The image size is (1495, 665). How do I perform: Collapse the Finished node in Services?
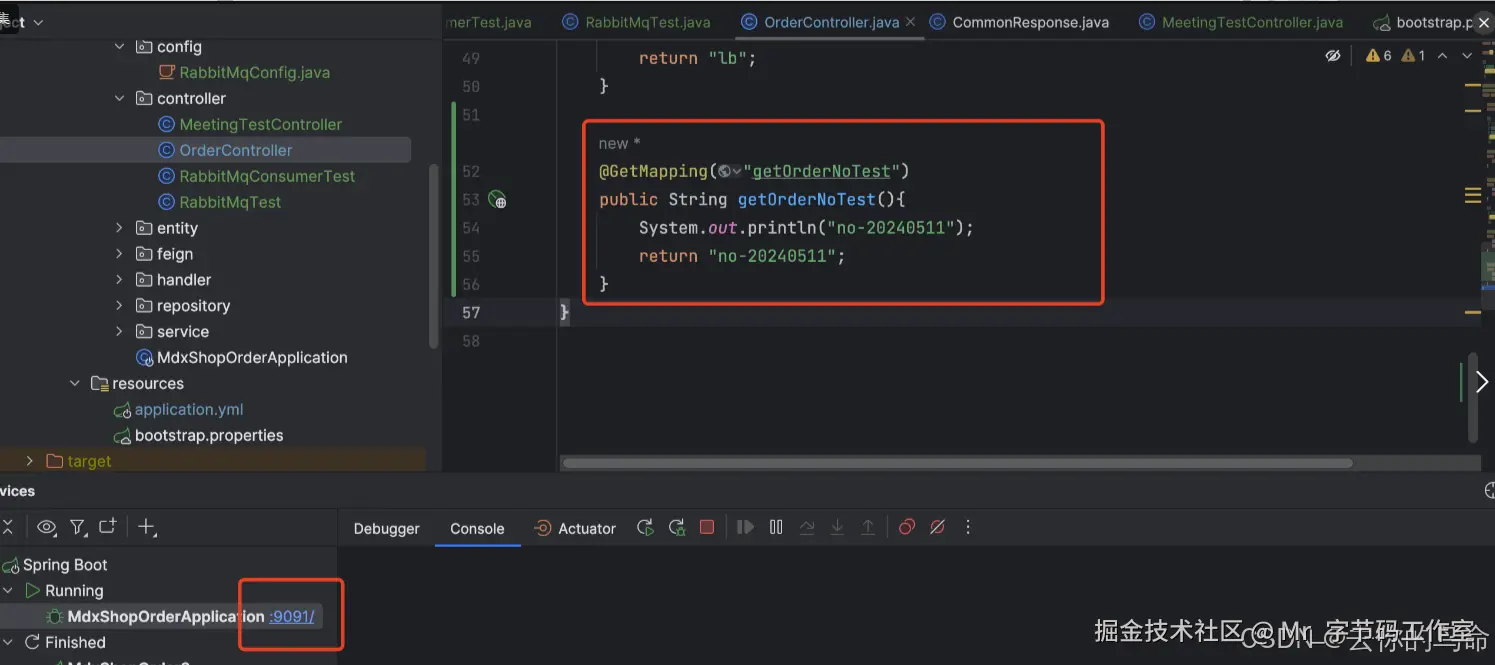pos(8,642)
